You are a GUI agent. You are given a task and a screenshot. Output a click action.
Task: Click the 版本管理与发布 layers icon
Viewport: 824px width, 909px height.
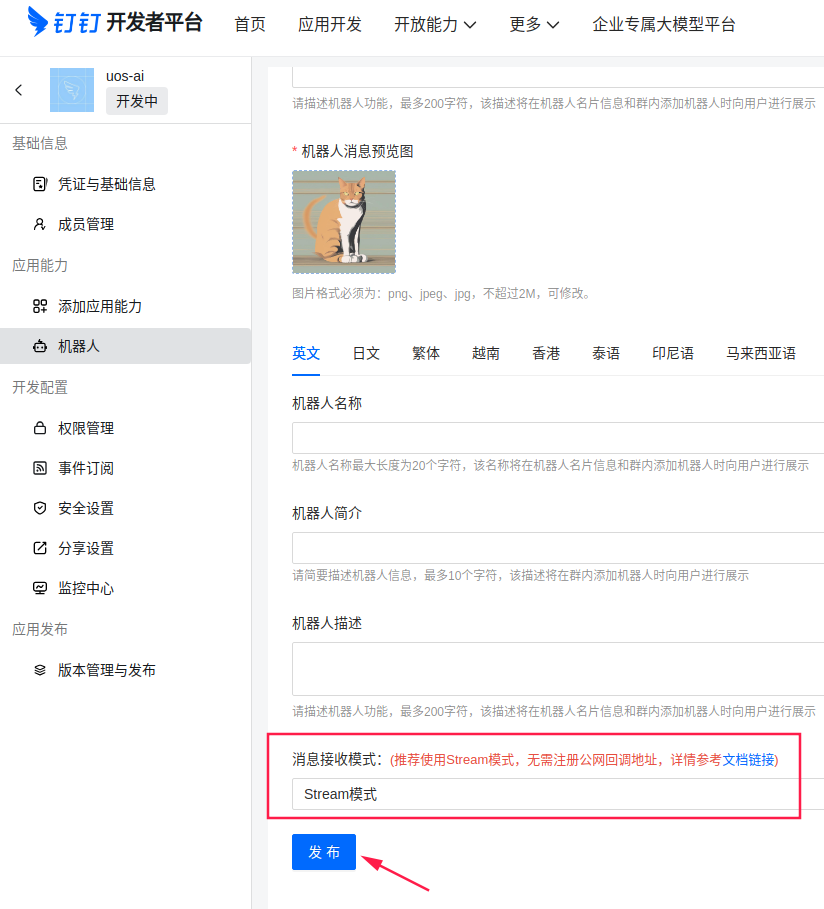click(x=39, y=670)
